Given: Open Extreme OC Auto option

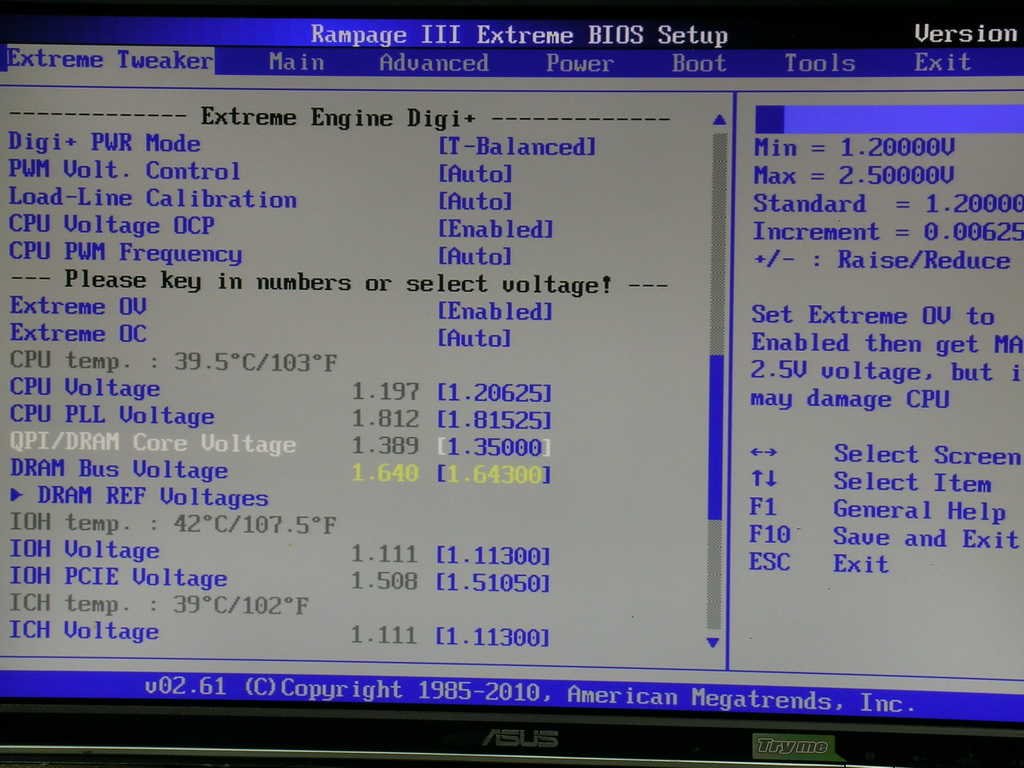Looking at the screenshot, I should pyautogui.click(x=474, y=338).
